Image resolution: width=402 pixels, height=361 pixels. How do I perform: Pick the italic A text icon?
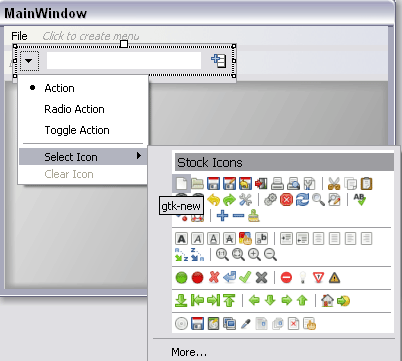(x=197, y=239)
